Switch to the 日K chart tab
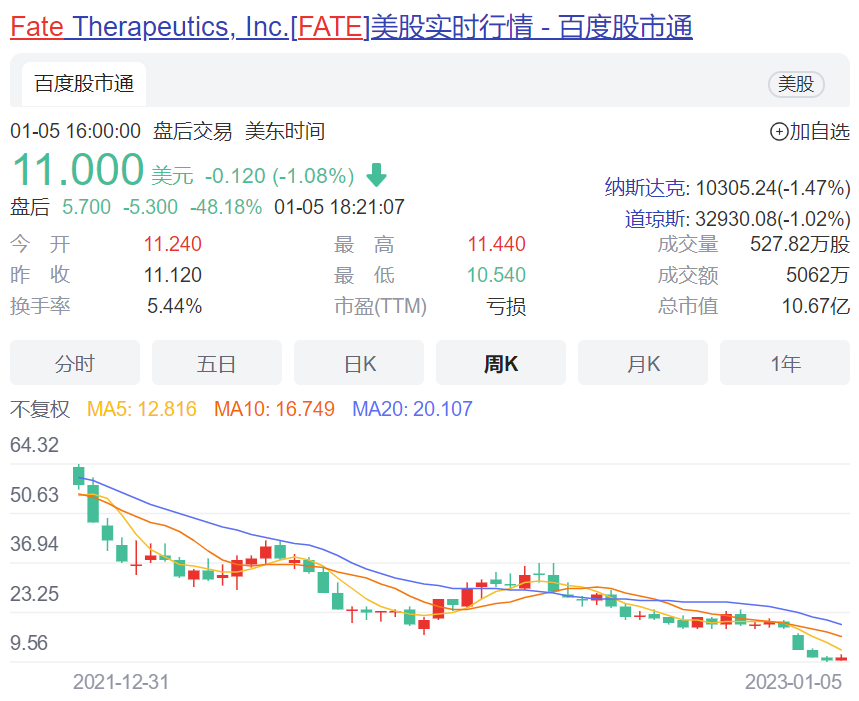This screenshot has height=701, width=859. pyautogui.click(x=359, y=363)
